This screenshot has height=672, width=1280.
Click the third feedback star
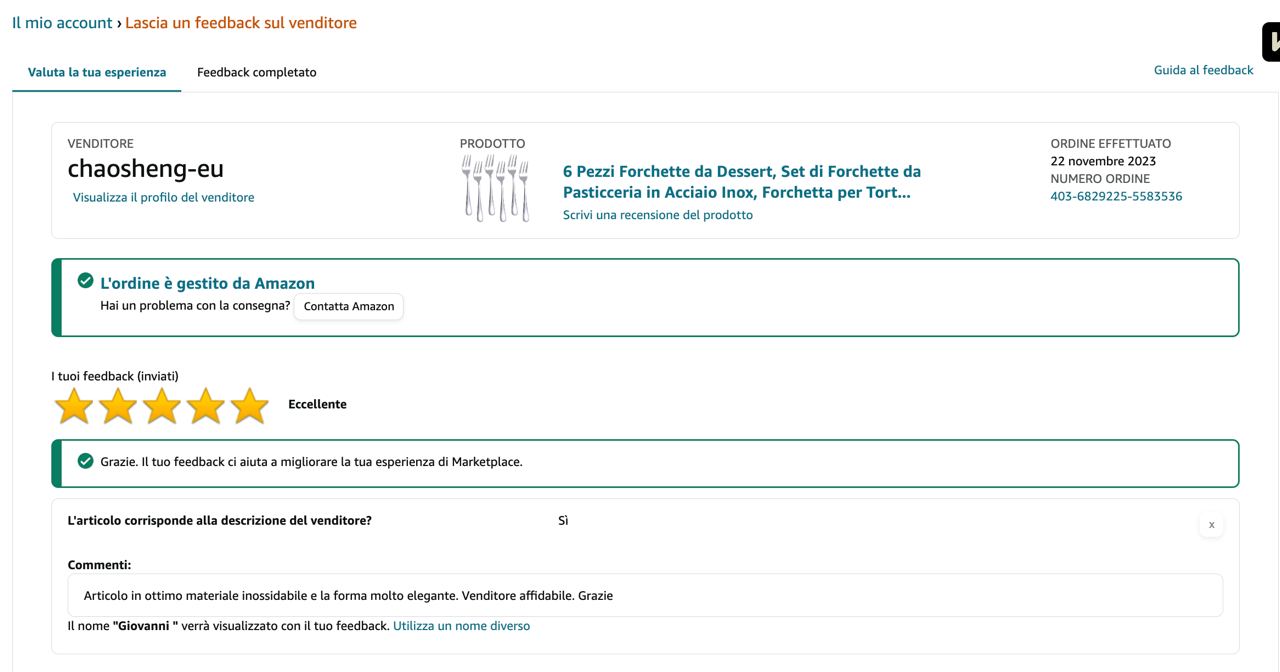point(161,406)
